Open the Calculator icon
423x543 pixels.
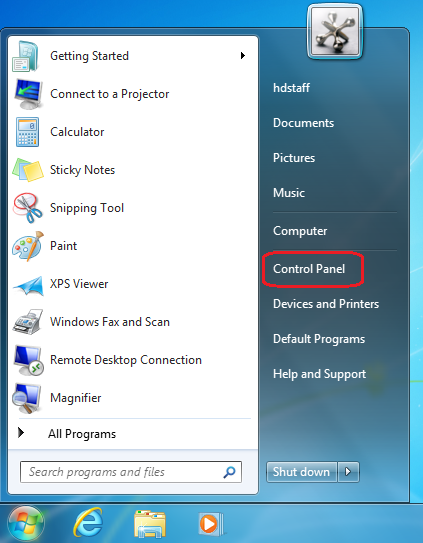[x=27, y=132]
